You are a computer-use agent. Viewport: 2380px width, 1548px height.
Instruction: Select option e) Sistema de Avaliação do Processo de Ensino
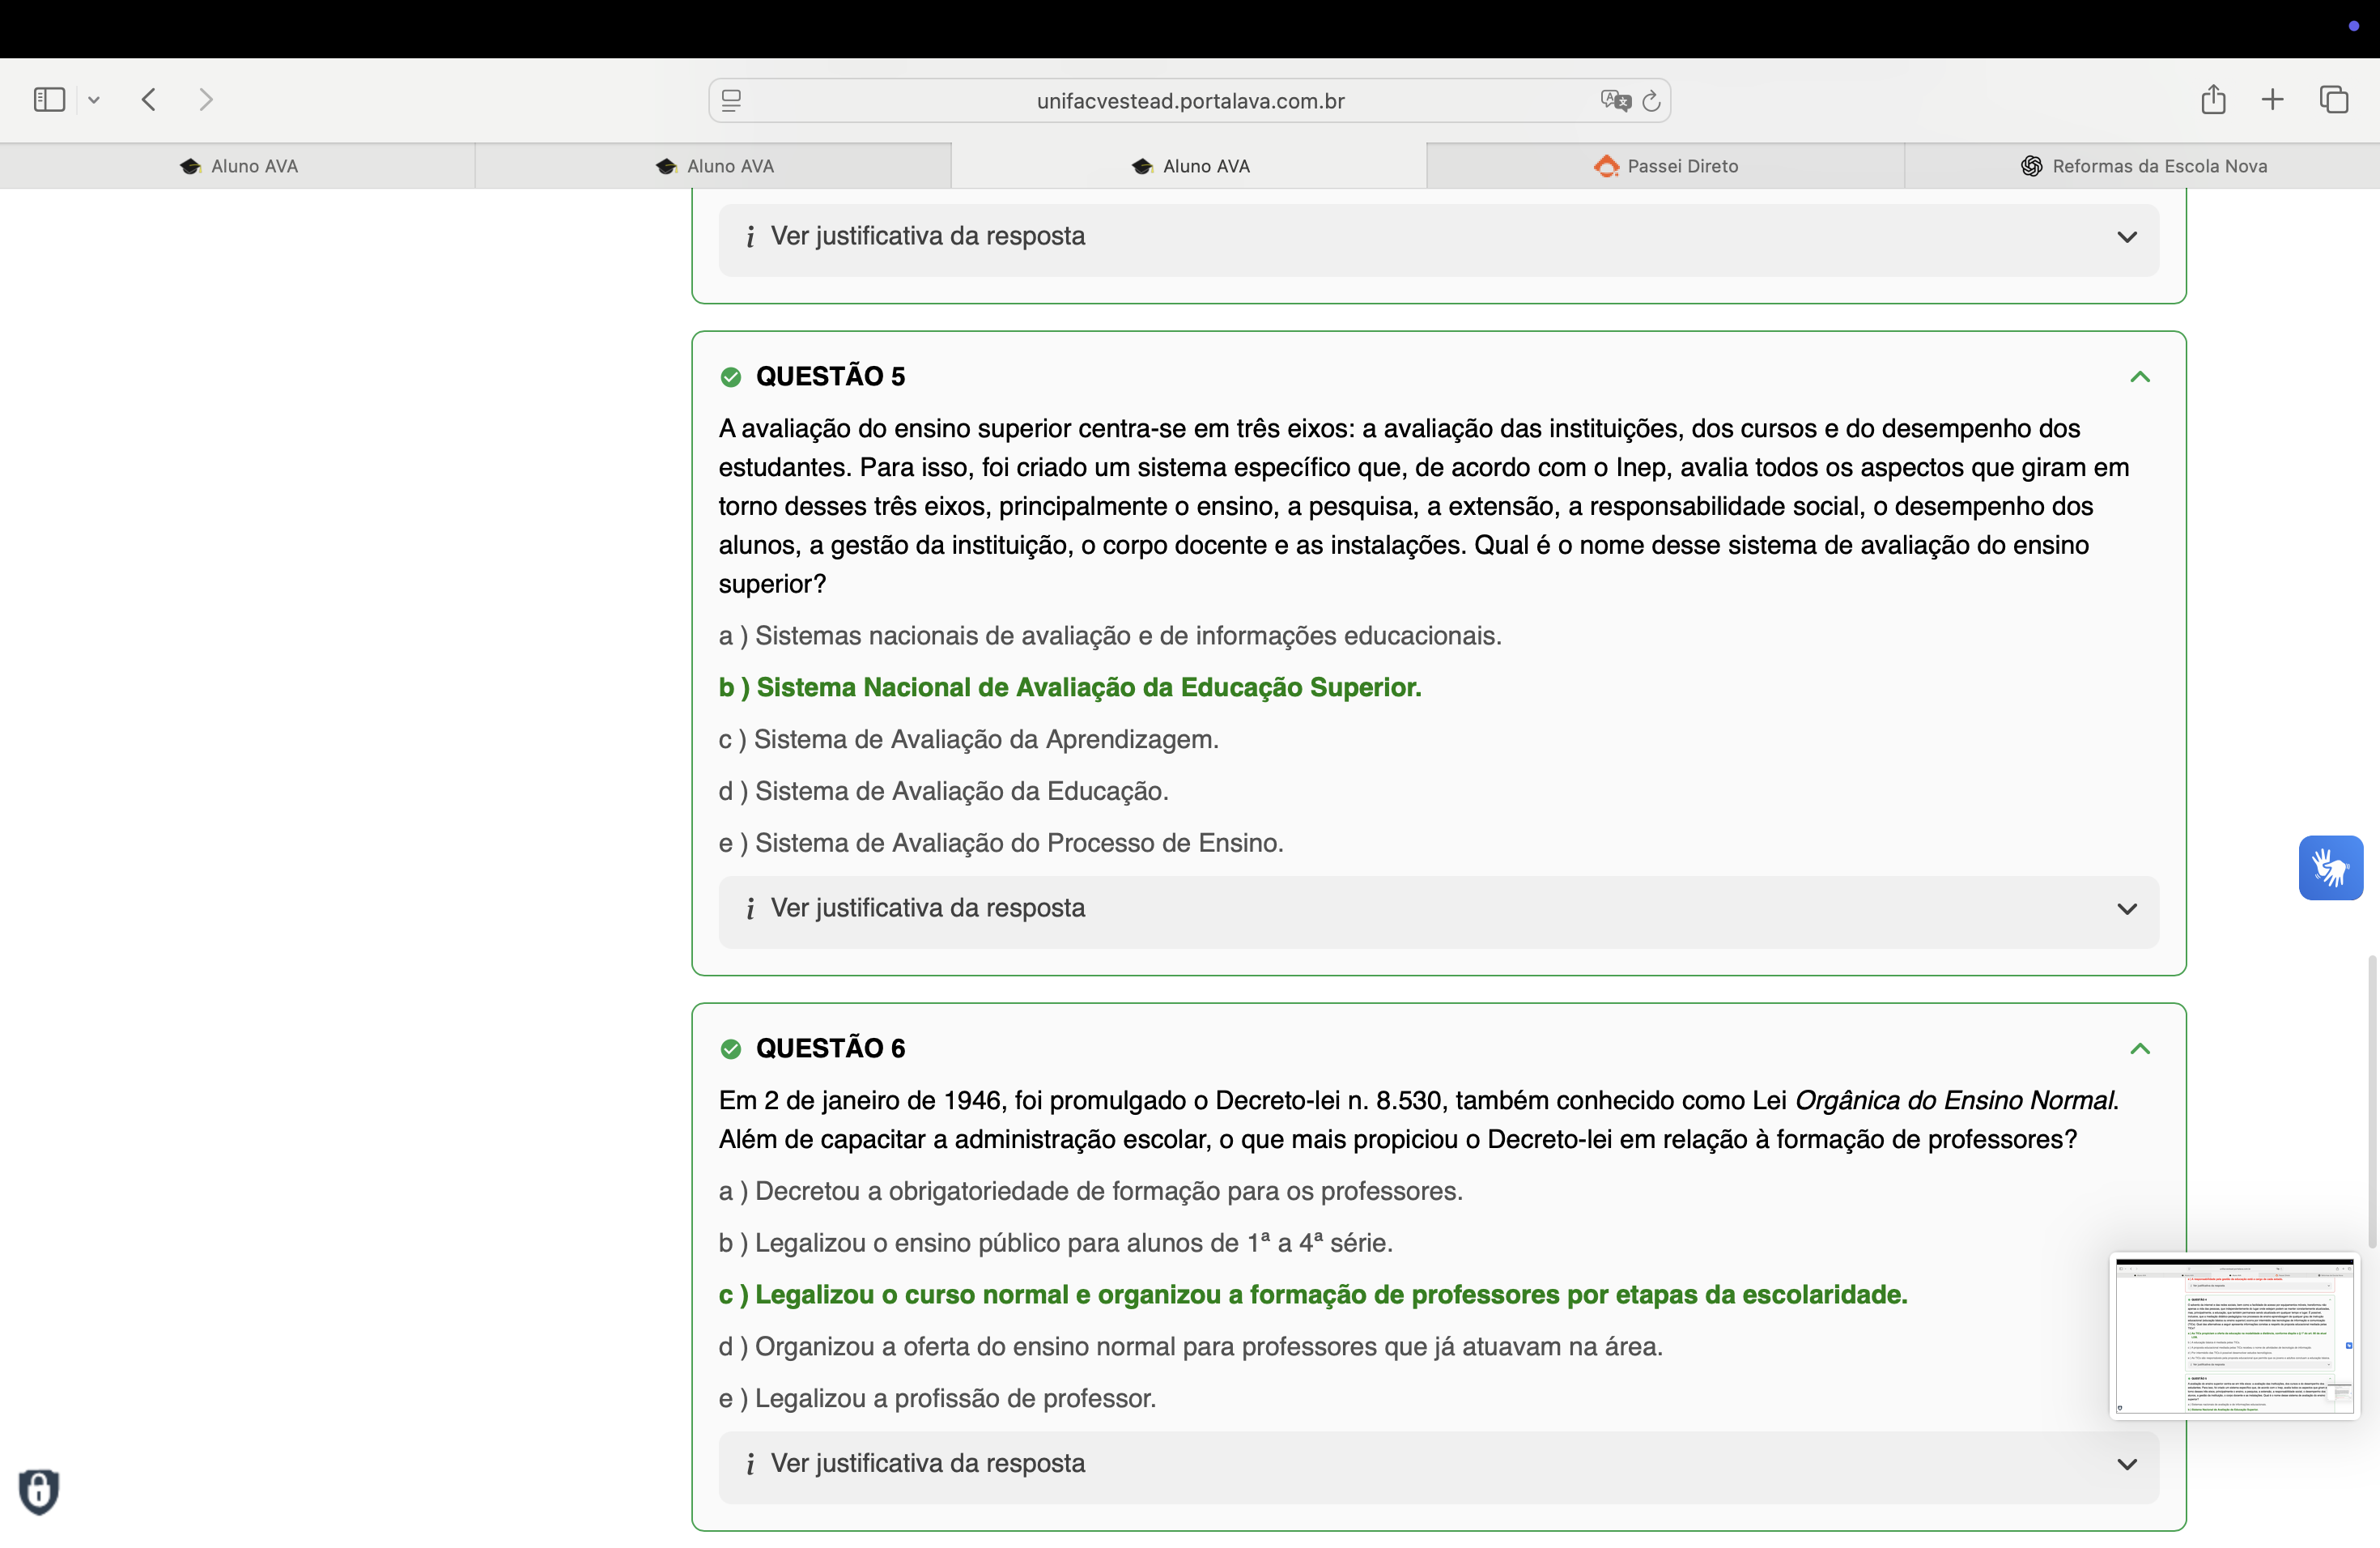1001,844
